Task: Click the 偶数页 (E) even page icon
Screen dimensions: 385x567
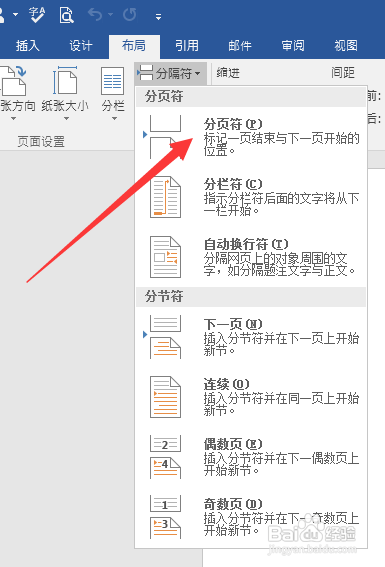Action: pos(165,457)
